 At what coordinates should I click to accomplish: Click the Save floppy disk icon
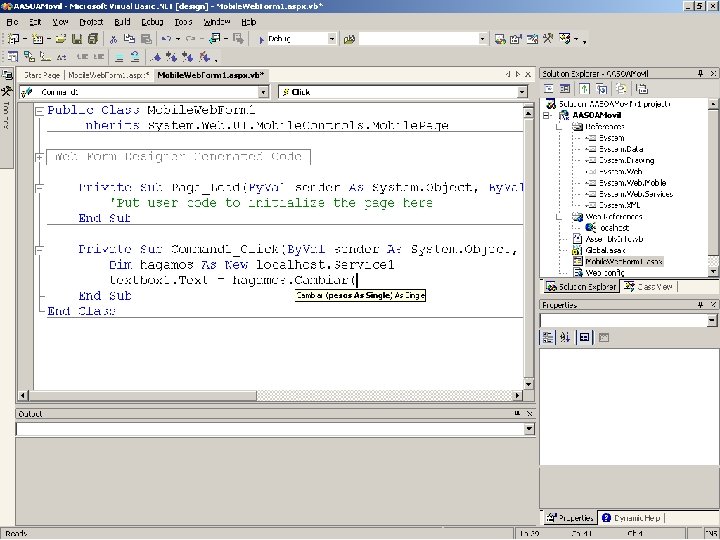[x=77, y=39]
